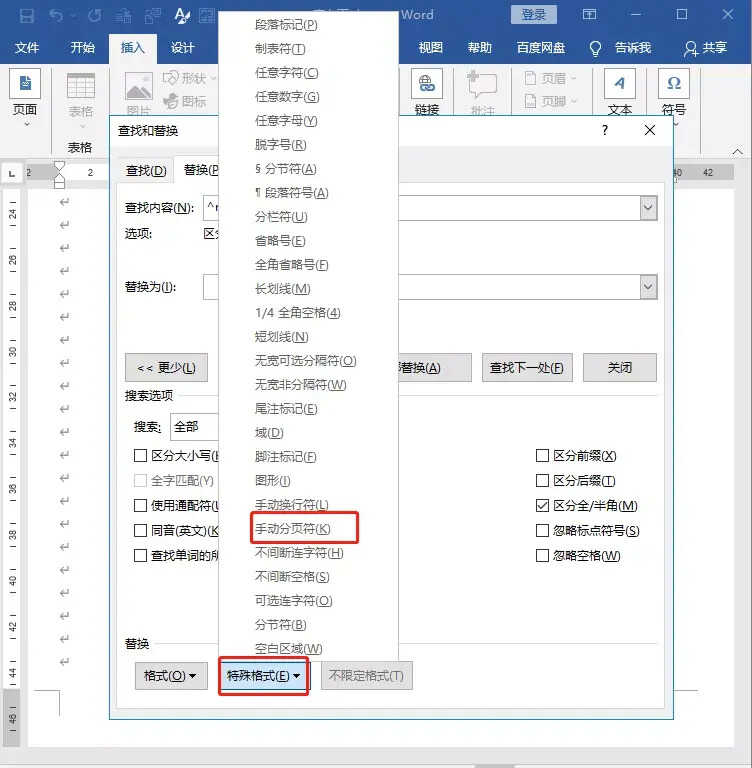Click the Redo icon in title bar
Image resolution: width=752 pixels, height=768 pixels.
click(95, 15)
